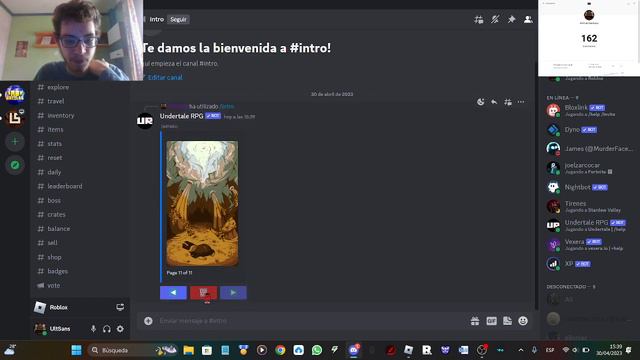Image resolution: width=640 pixels, height=360 pixels.
Task: Click the Undertale RPG message author name
Action: 181,116
